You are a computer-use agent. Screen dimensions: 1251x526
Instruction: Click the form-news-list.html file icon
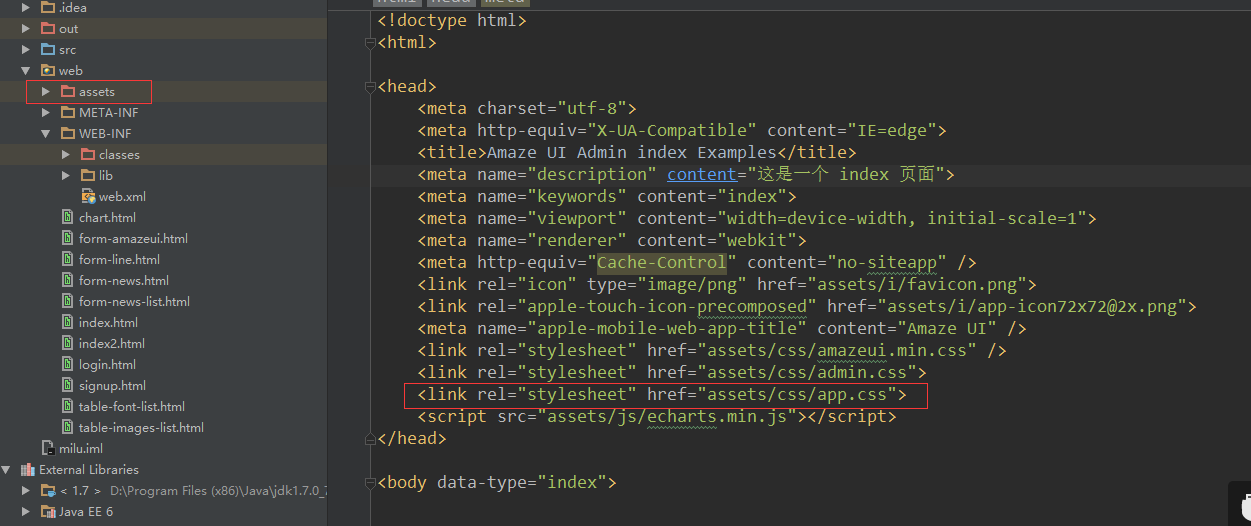[69, 301]
